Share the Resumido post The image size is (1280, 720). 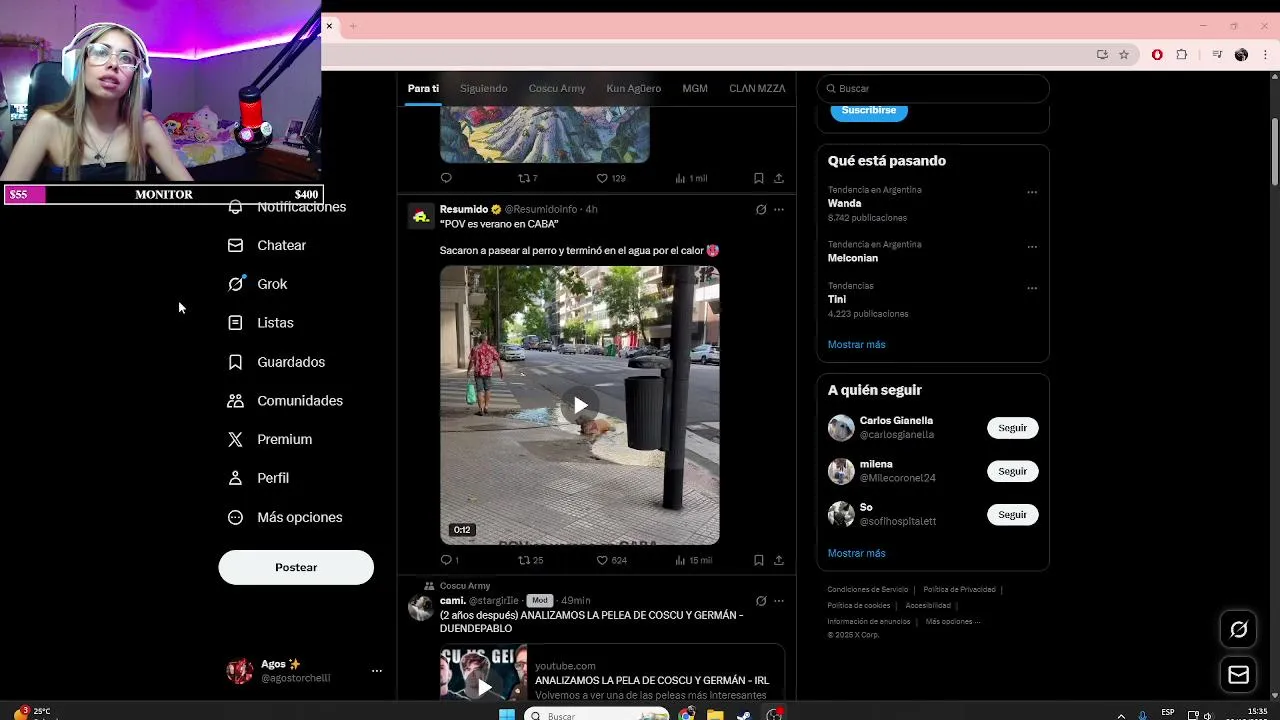coord(778,560)
